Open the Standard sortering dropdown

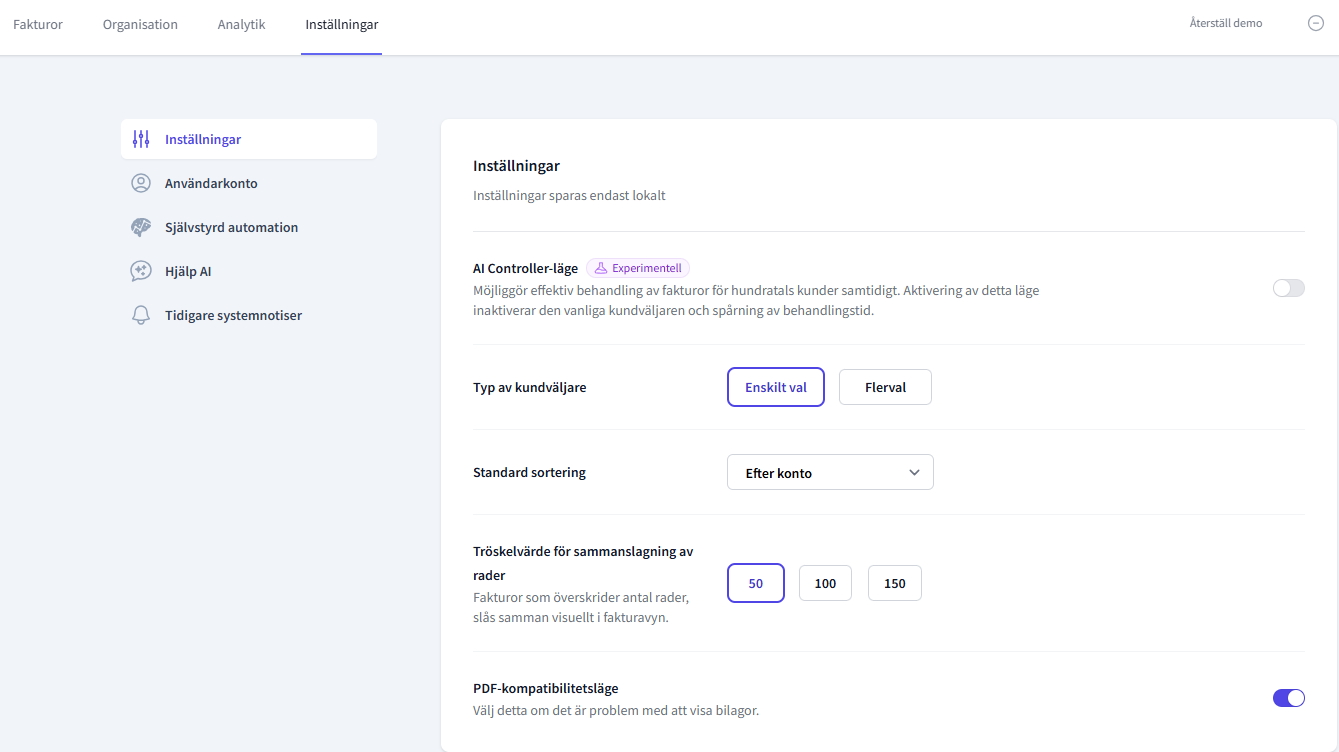pos(829,472)
